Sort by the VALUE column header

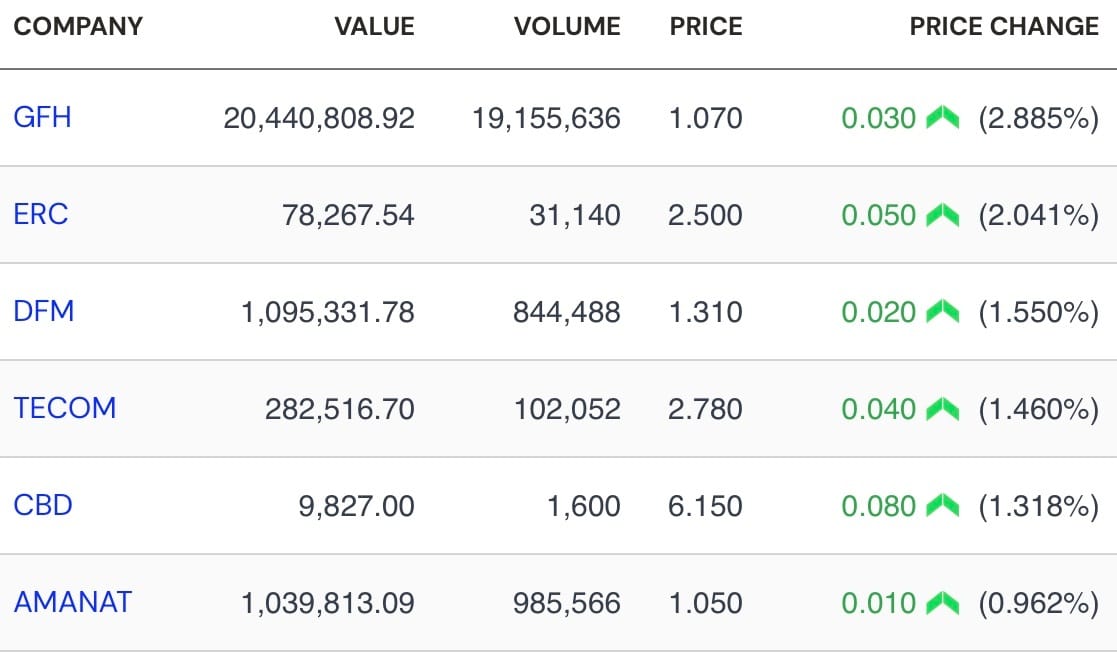click(x=375, y=26)
